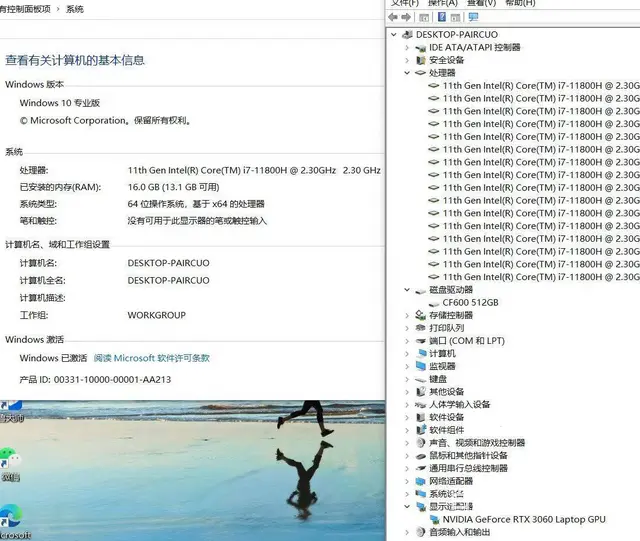640x541 pixels.
Task: Collapse the 处理器 node
Action: (407, 73)
